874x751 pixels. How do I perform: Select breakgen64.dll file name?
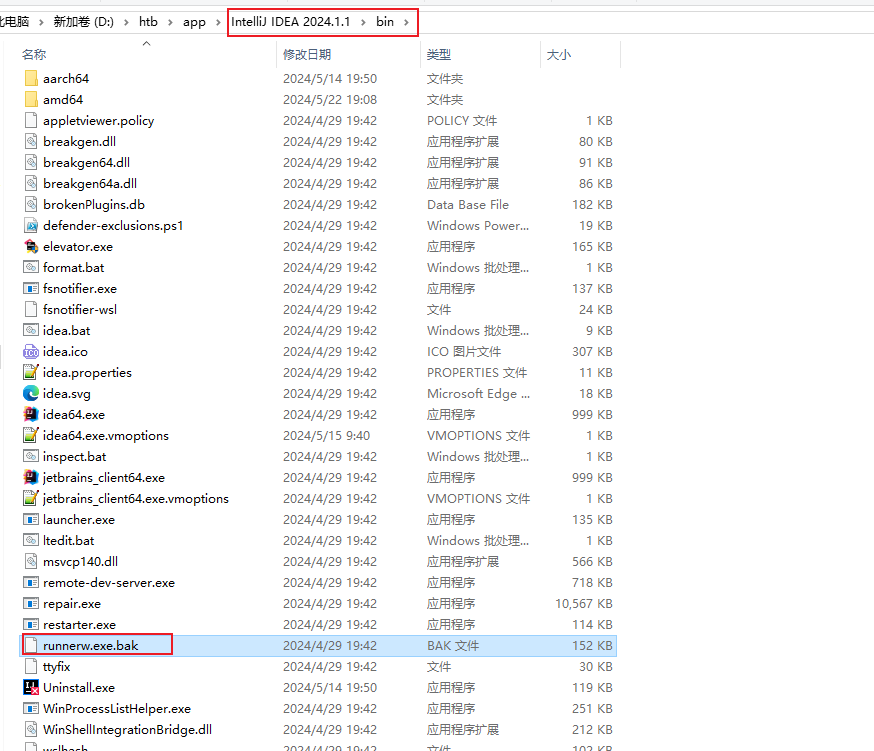pyautogui.click(x=86, y=163)
